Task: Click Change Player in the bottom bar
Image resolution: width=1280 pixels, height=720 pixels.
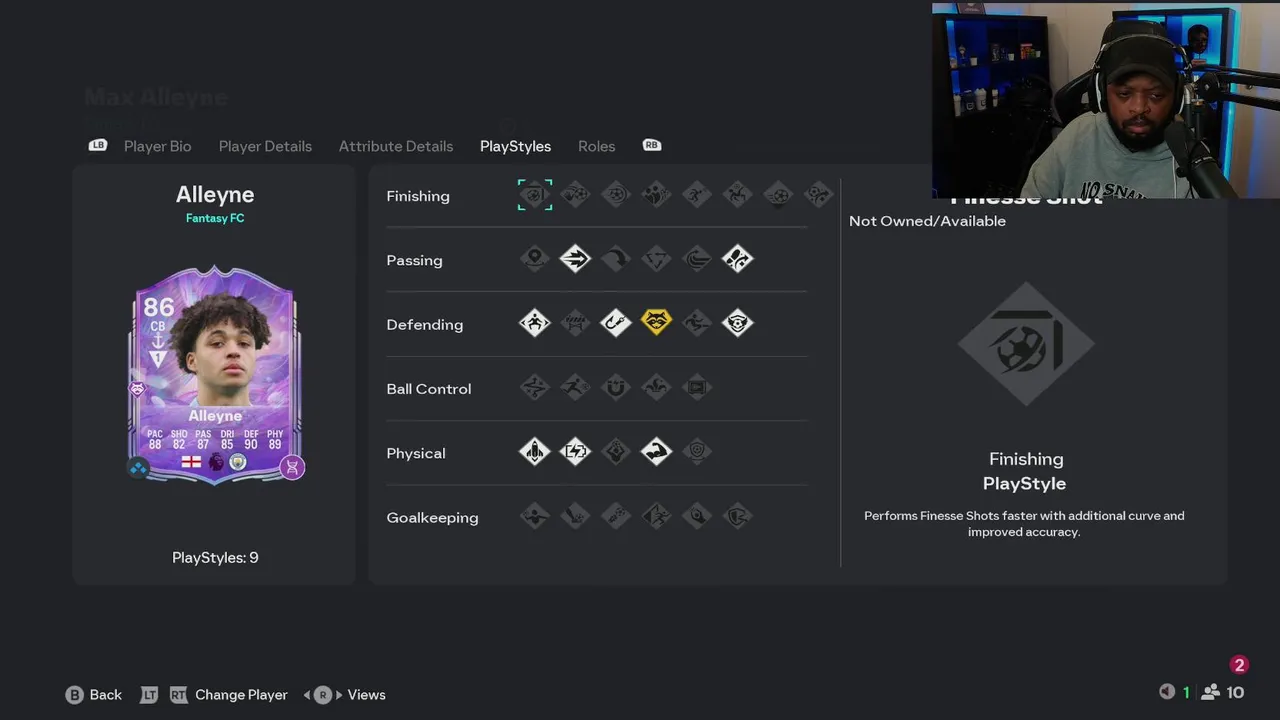Action: click(241, 694)
